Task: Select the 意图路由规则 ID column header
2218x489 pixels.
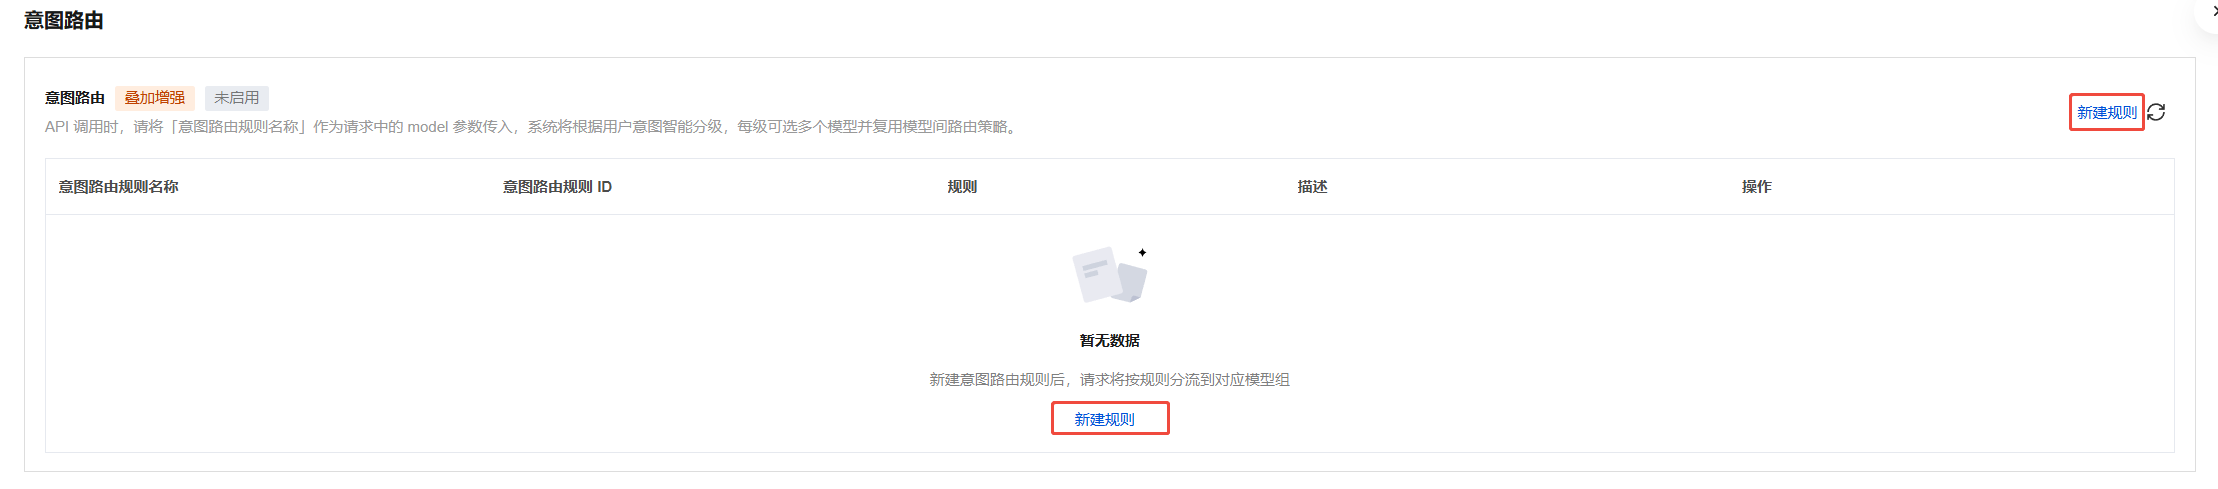Action: [557, 187]
